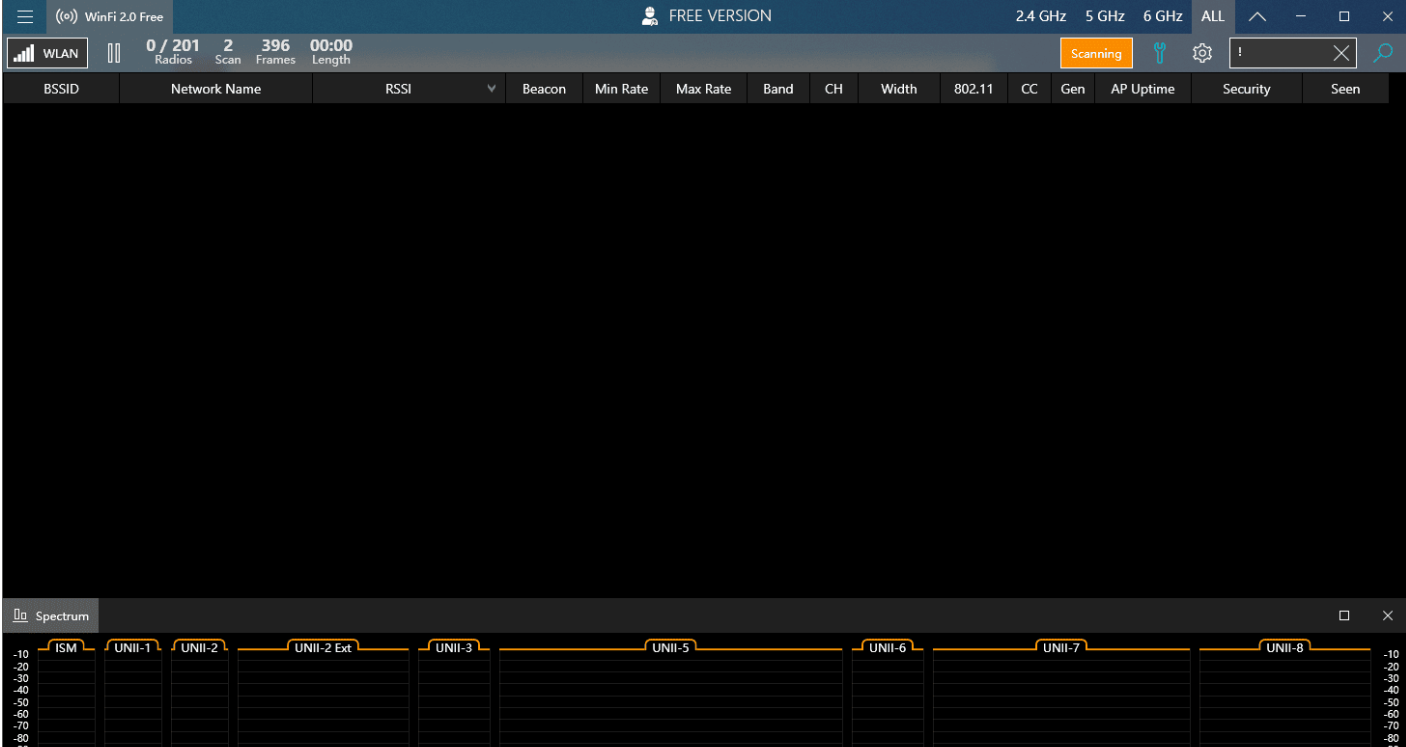This screenshot has width=1406, height=747.
Task: Select the UNII-7 band label
Action: point(1061,648)
